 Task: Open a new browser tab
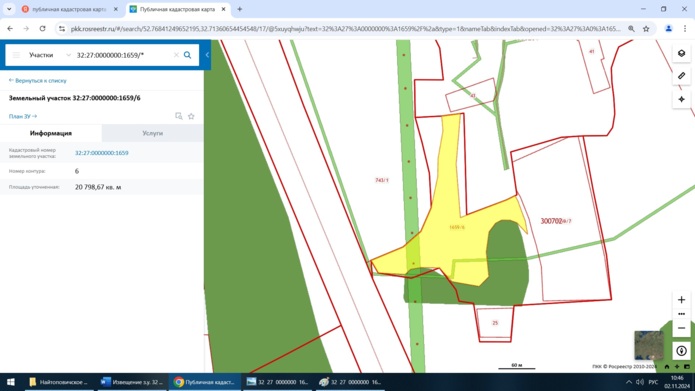tap(240, 9)
